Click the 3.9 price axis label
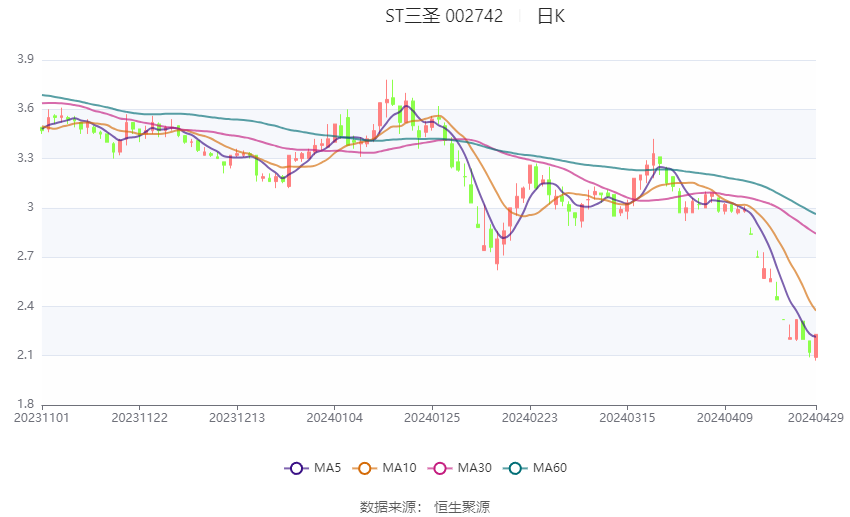Screen dimensions: 850x517 point(26,60)
